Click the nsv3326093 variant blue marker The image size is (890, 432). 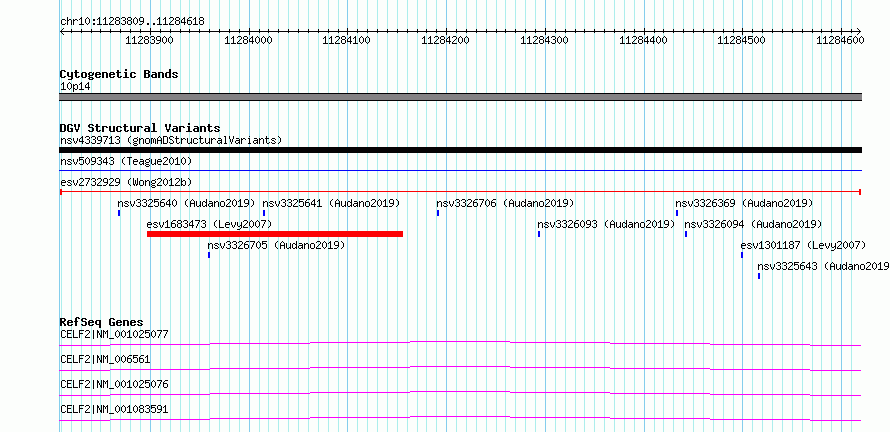click(539, 234)
